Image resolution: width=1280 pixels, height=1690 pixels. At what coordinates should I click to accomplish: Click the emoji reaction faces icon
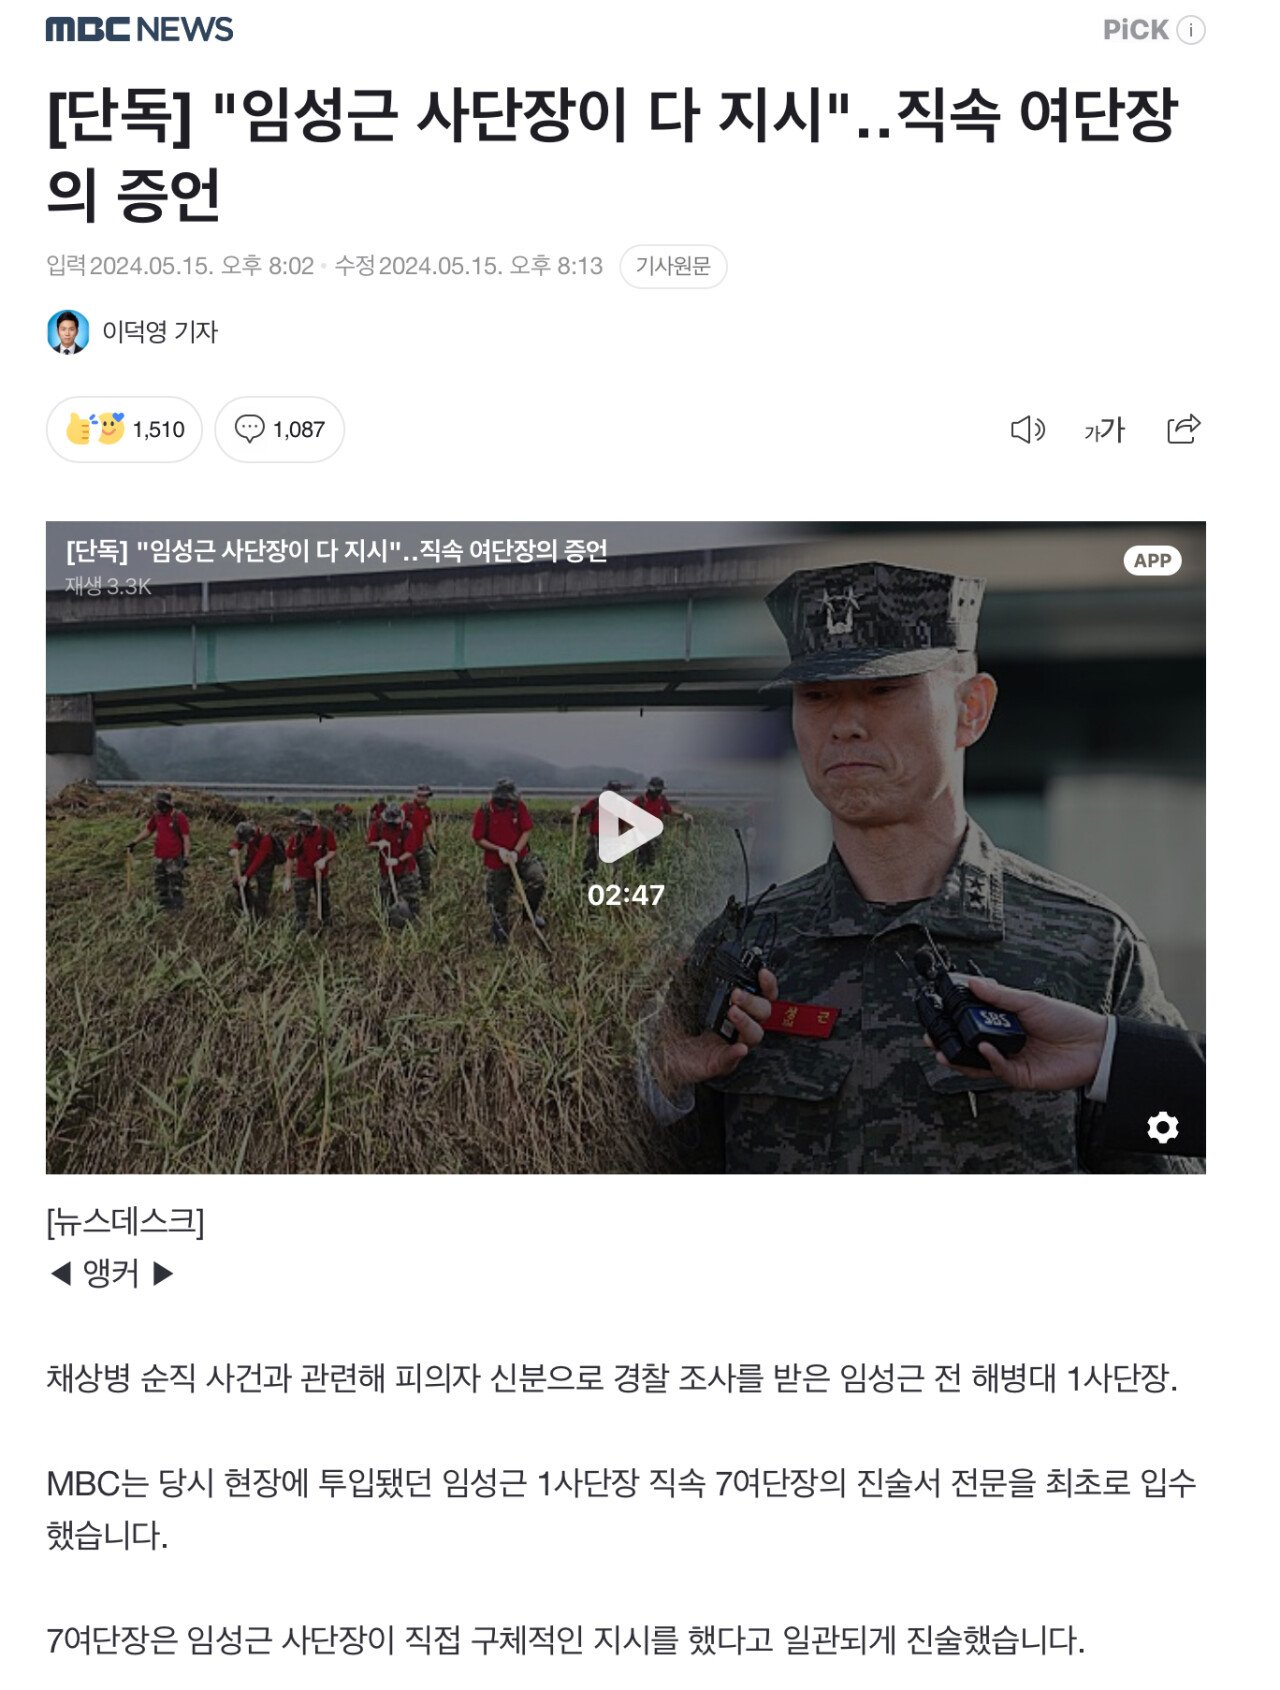[95, 429]
